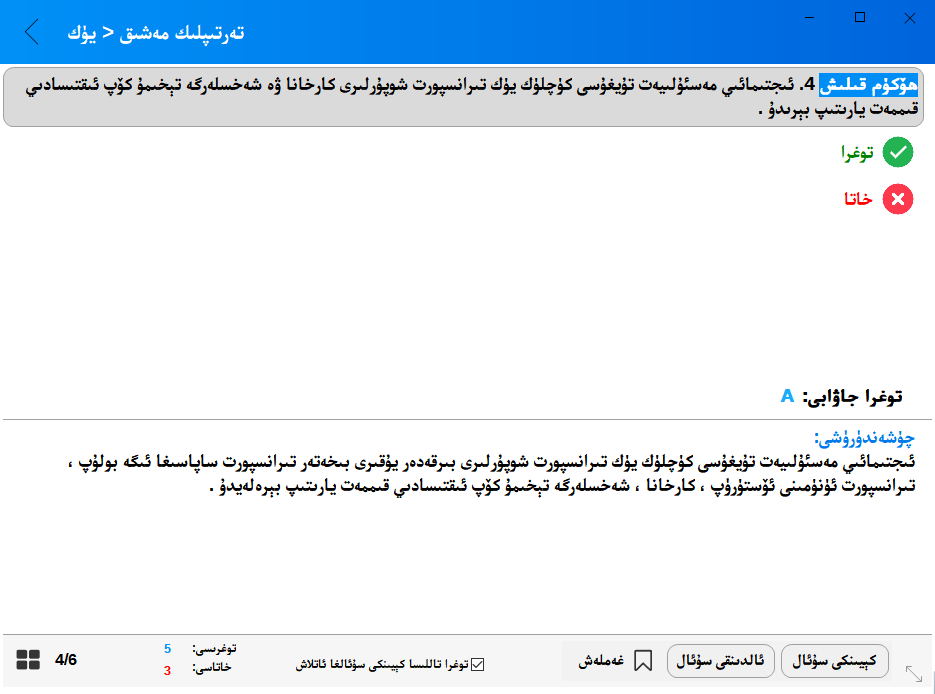
Task: Toggle the auto-advance on correct answer checkbox
Action: 477,664
